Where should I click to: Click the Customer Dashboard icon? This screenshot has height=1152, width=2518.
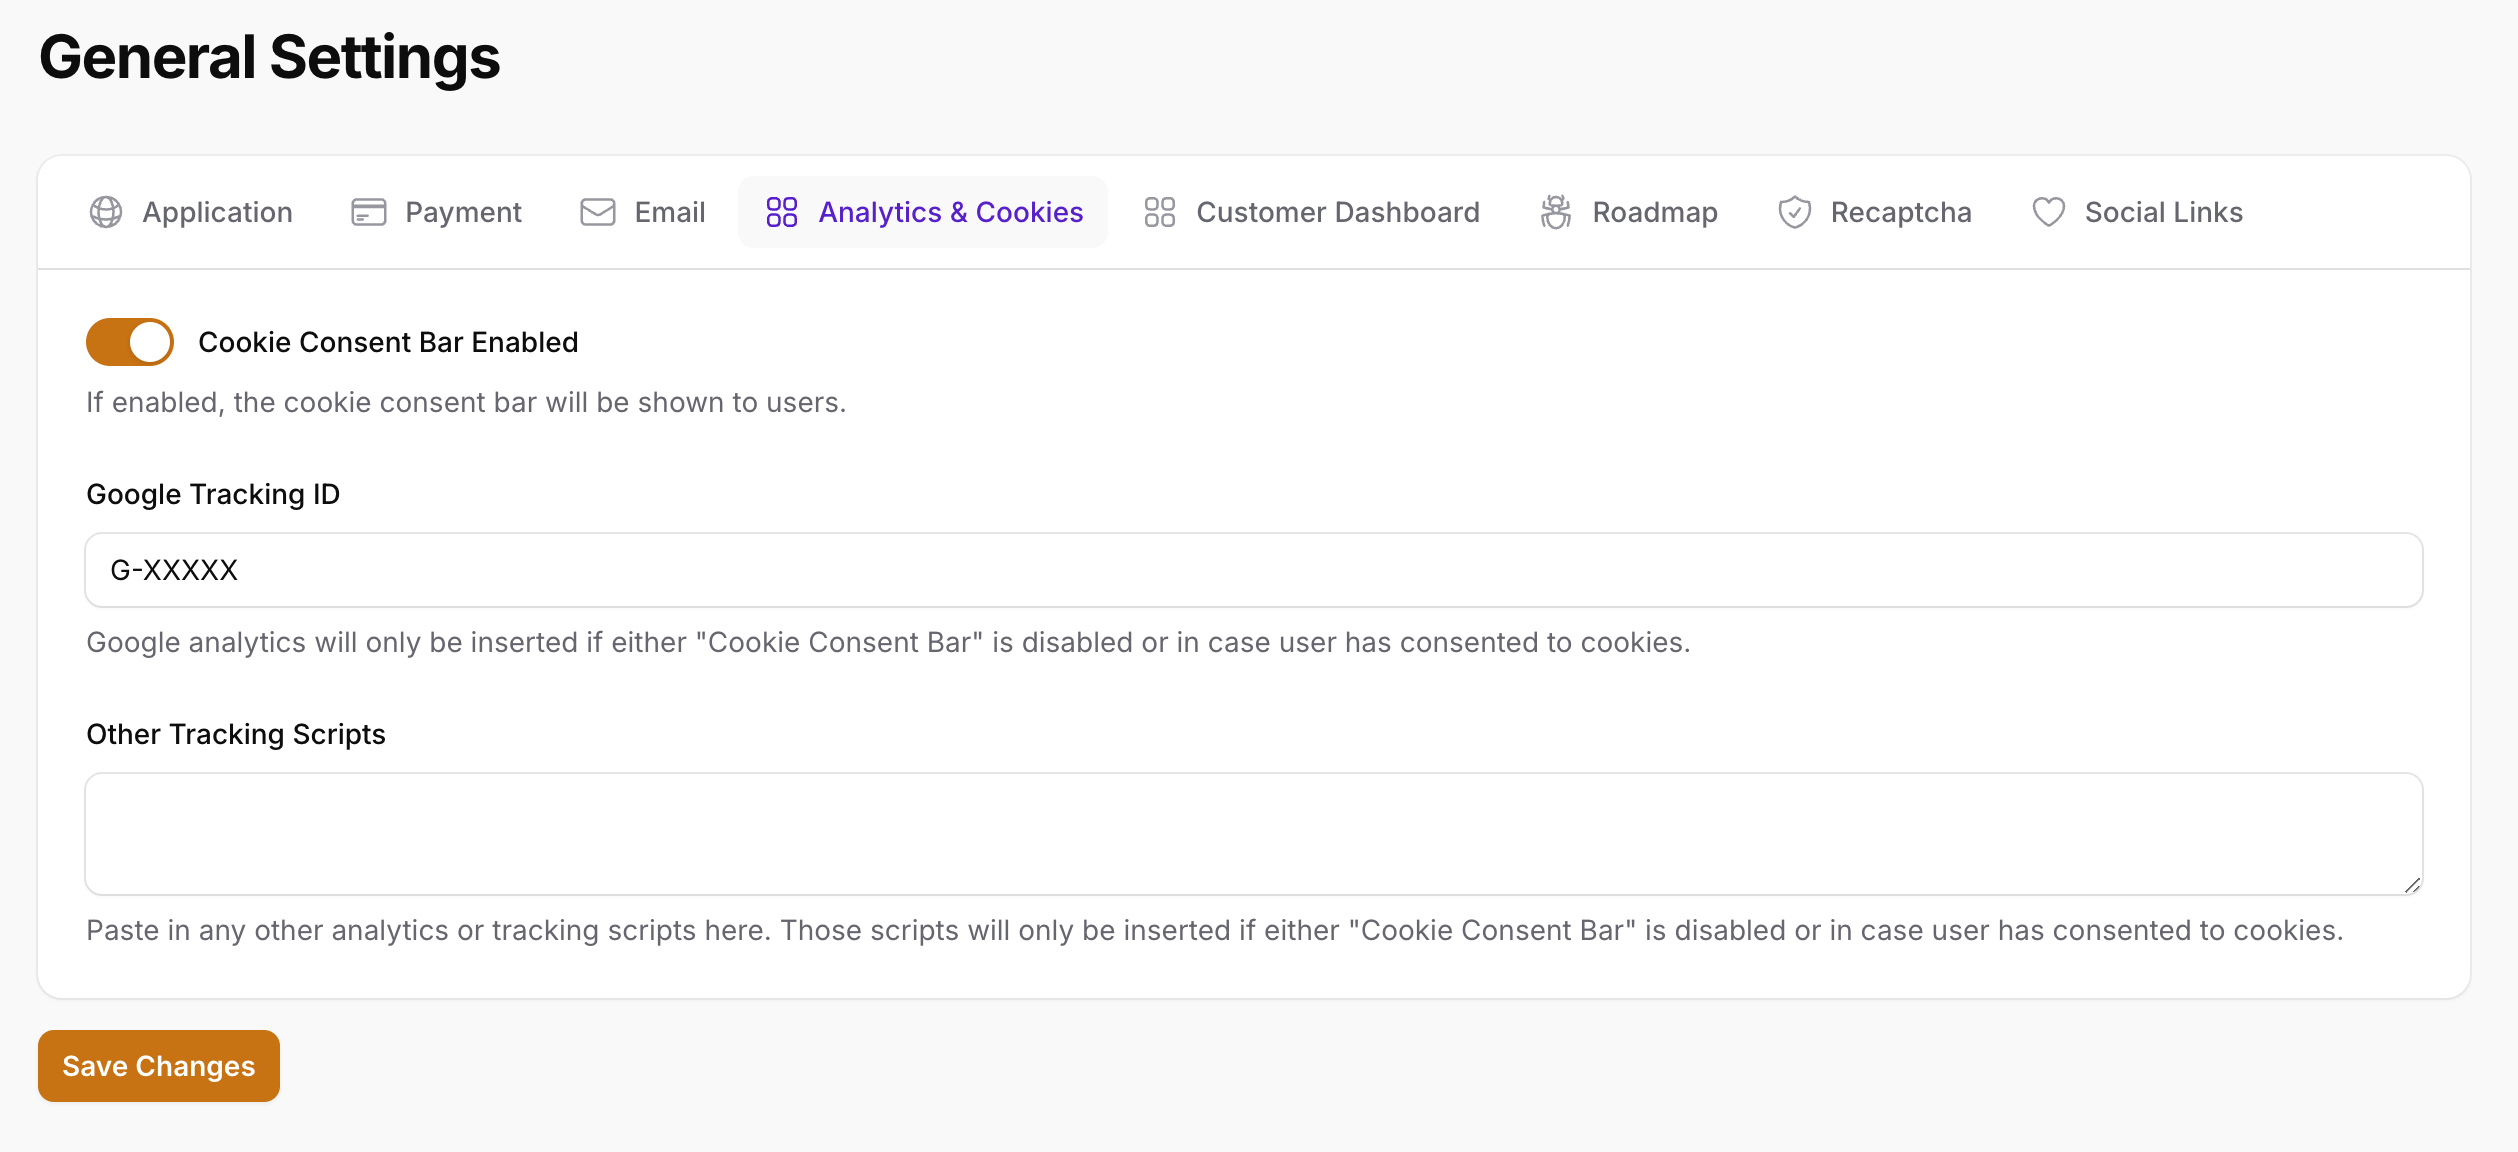click(1159, 210)
